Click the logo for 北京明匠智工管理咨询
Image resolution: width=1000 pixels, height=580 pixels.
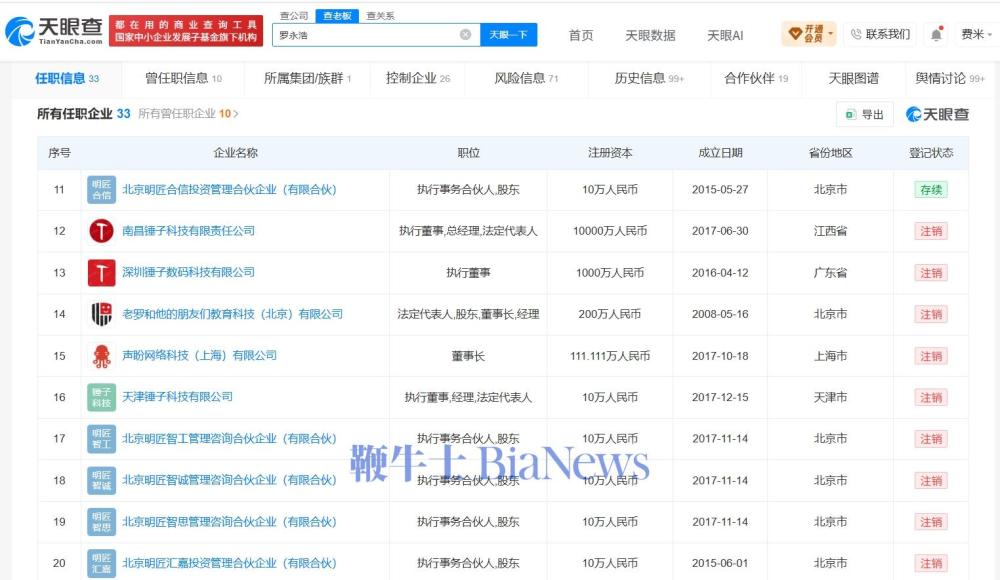click(x=101, y=438)
